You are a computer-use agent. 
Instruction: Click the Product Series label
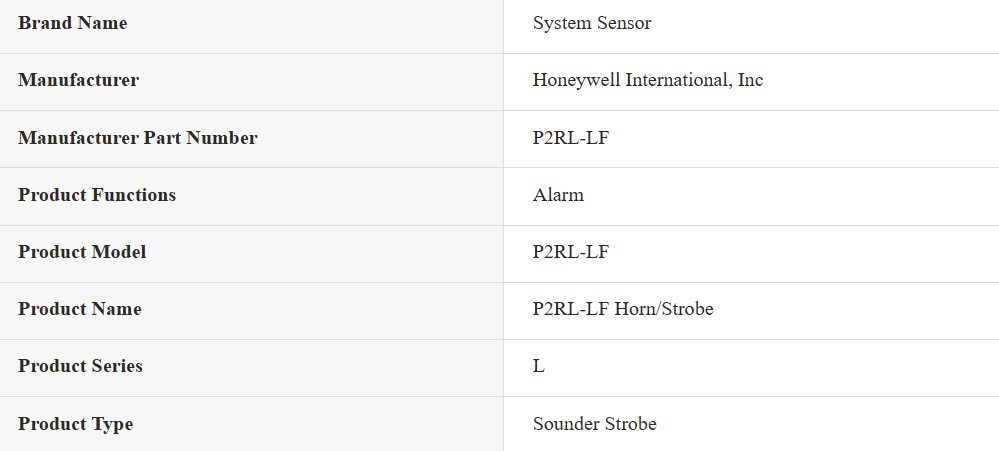80,366
